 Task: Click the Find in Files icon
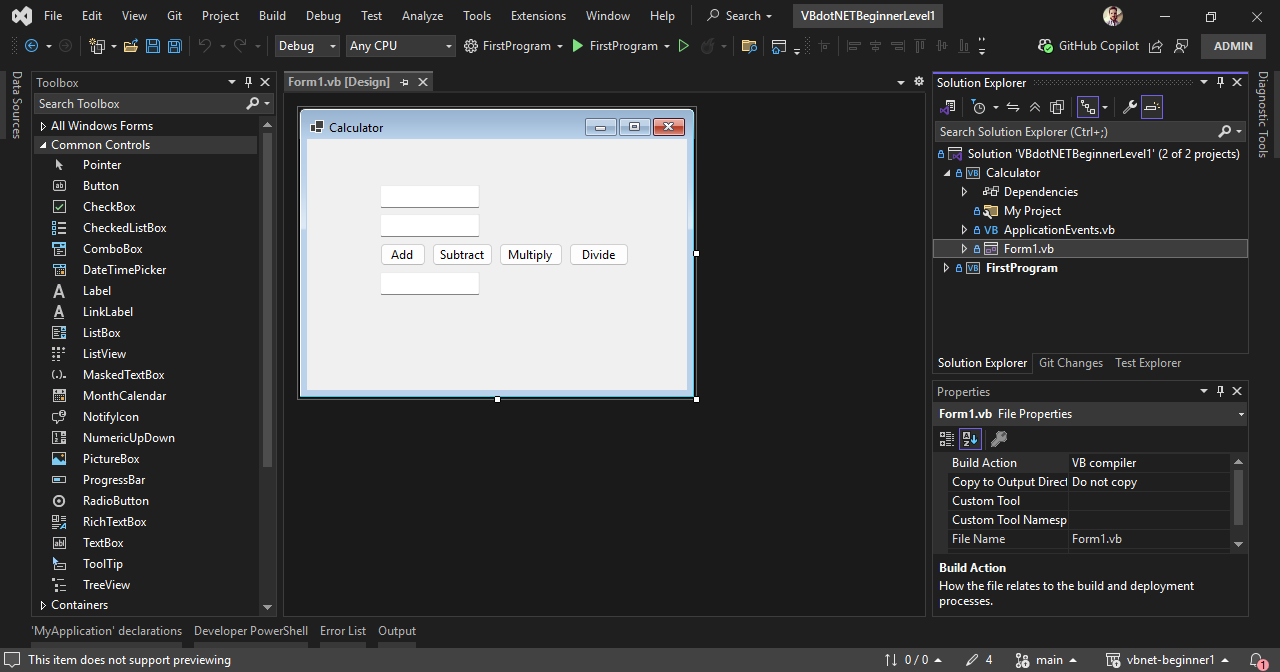tap(749, 46)
